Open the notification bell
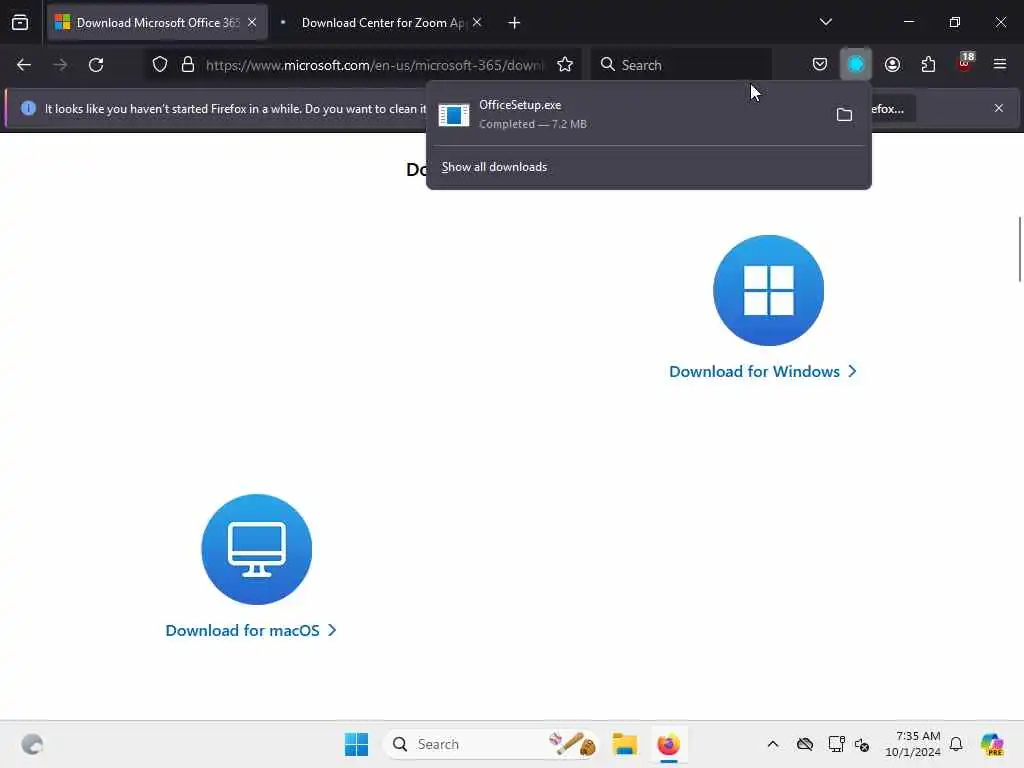 coord(955,744)
